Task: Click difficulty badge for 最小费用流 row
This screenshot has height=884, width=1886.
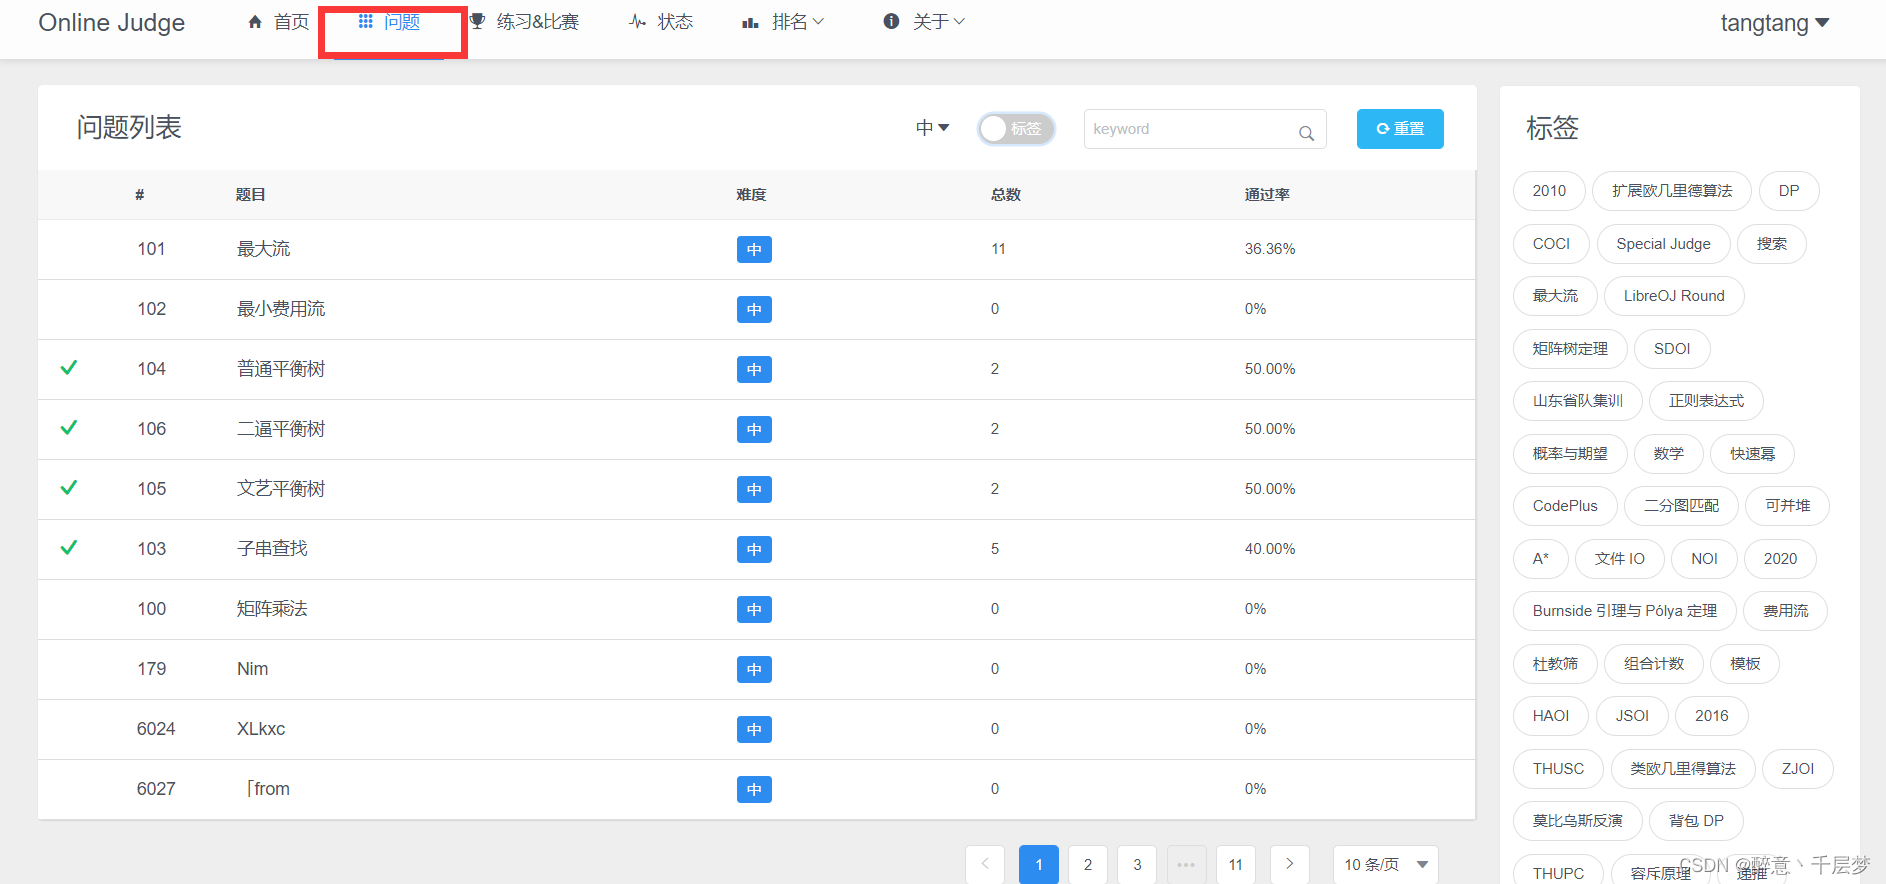Action: coord(754,309)
